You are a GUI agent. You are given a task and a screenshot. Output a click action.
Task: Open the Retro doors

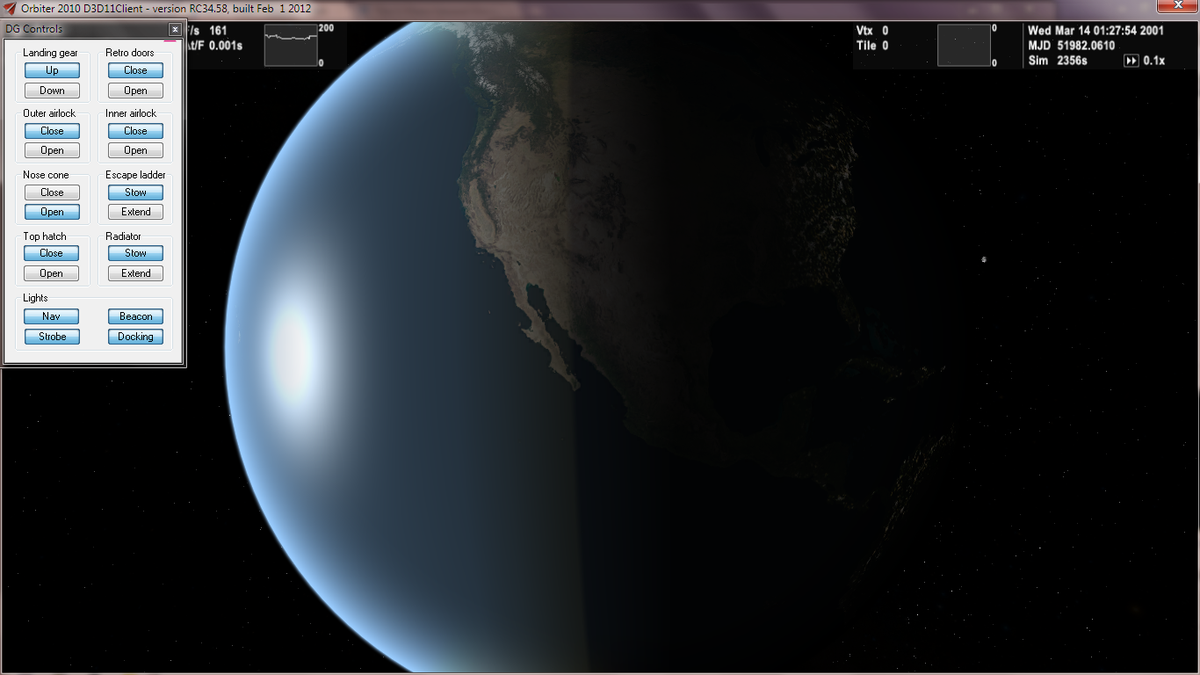tap(136, 90)
